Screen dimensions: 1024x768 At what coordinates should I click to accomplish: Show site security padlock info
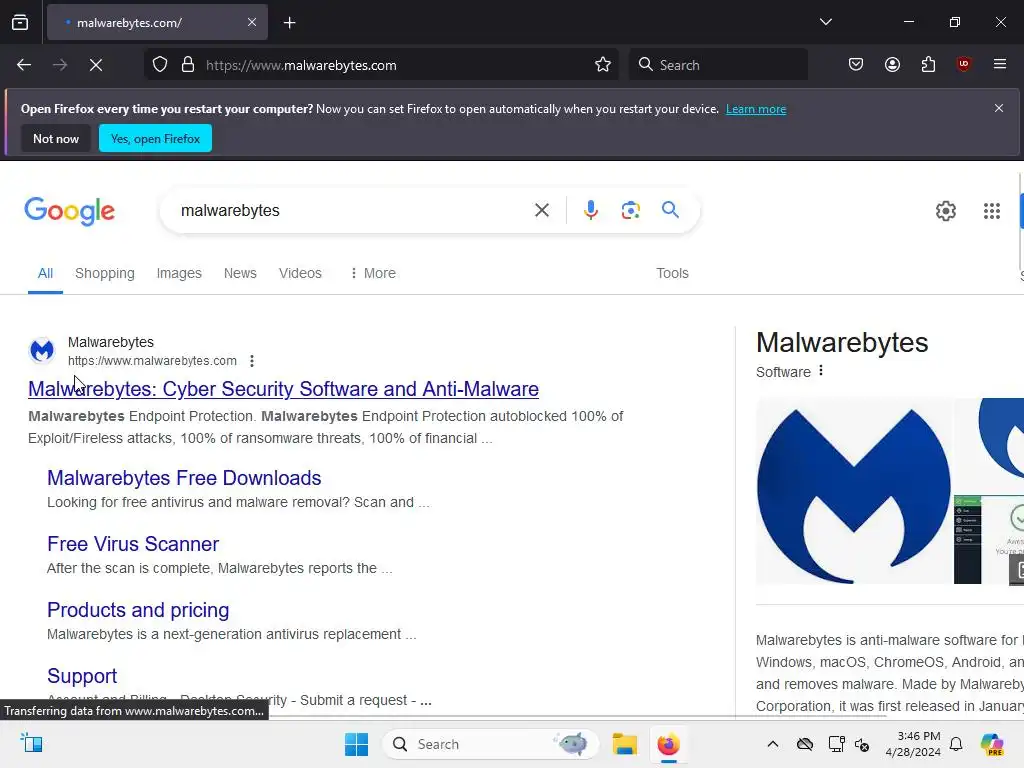(188, 65)
